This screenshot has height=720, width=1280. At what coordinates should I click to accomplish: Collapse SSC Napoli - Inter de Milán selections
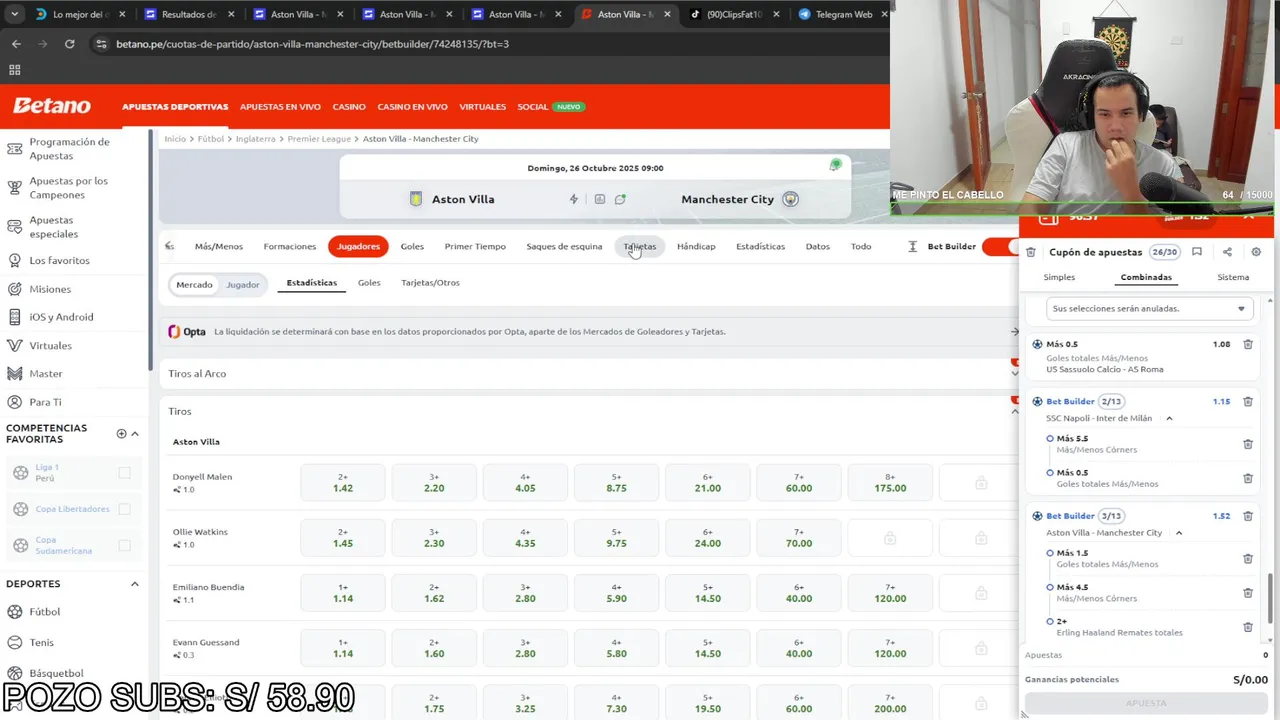(1169, 419)
